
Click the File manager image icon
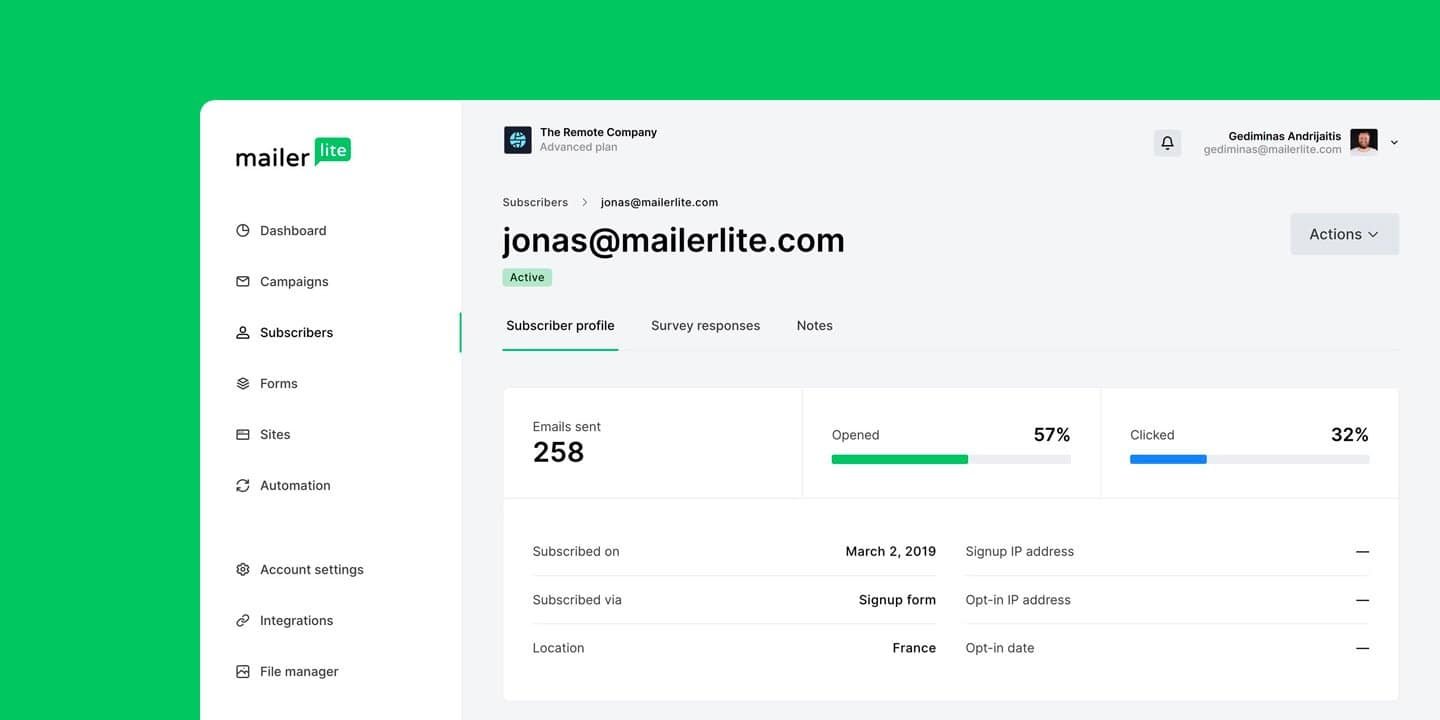pyautogui.click(x=242, y=671)
